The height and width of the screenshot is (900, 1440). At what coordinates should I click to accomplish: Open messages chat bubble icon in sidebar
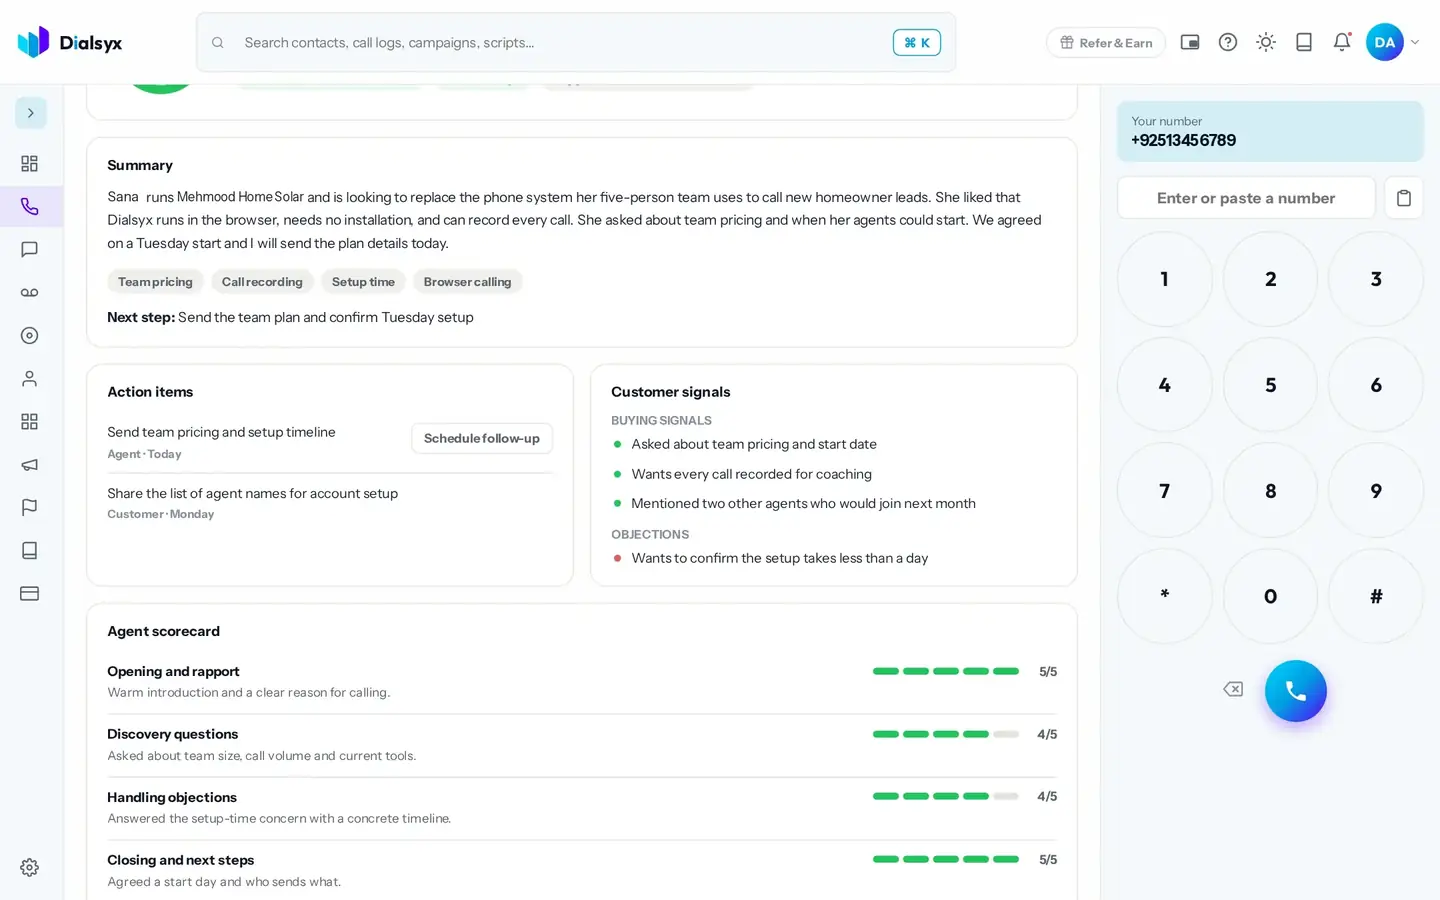30,250
